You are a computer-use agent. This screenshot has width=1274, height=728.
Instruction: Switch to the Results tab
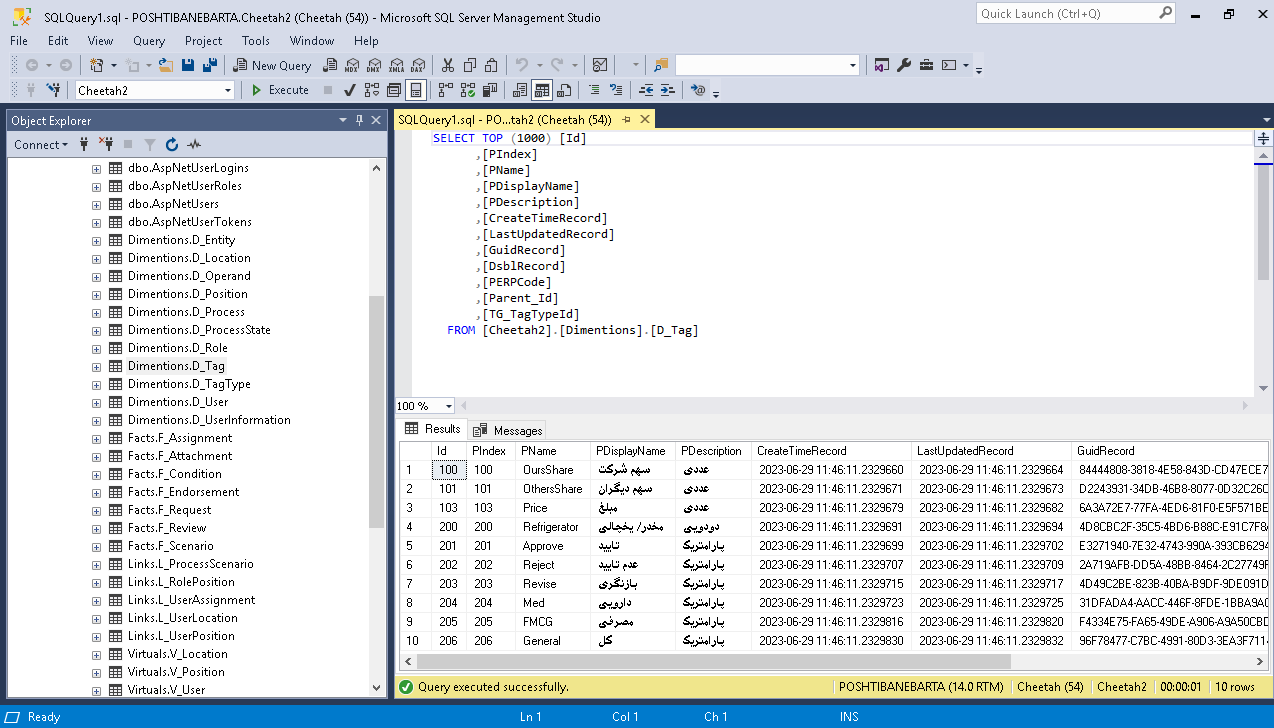click(x=433, y=429)
